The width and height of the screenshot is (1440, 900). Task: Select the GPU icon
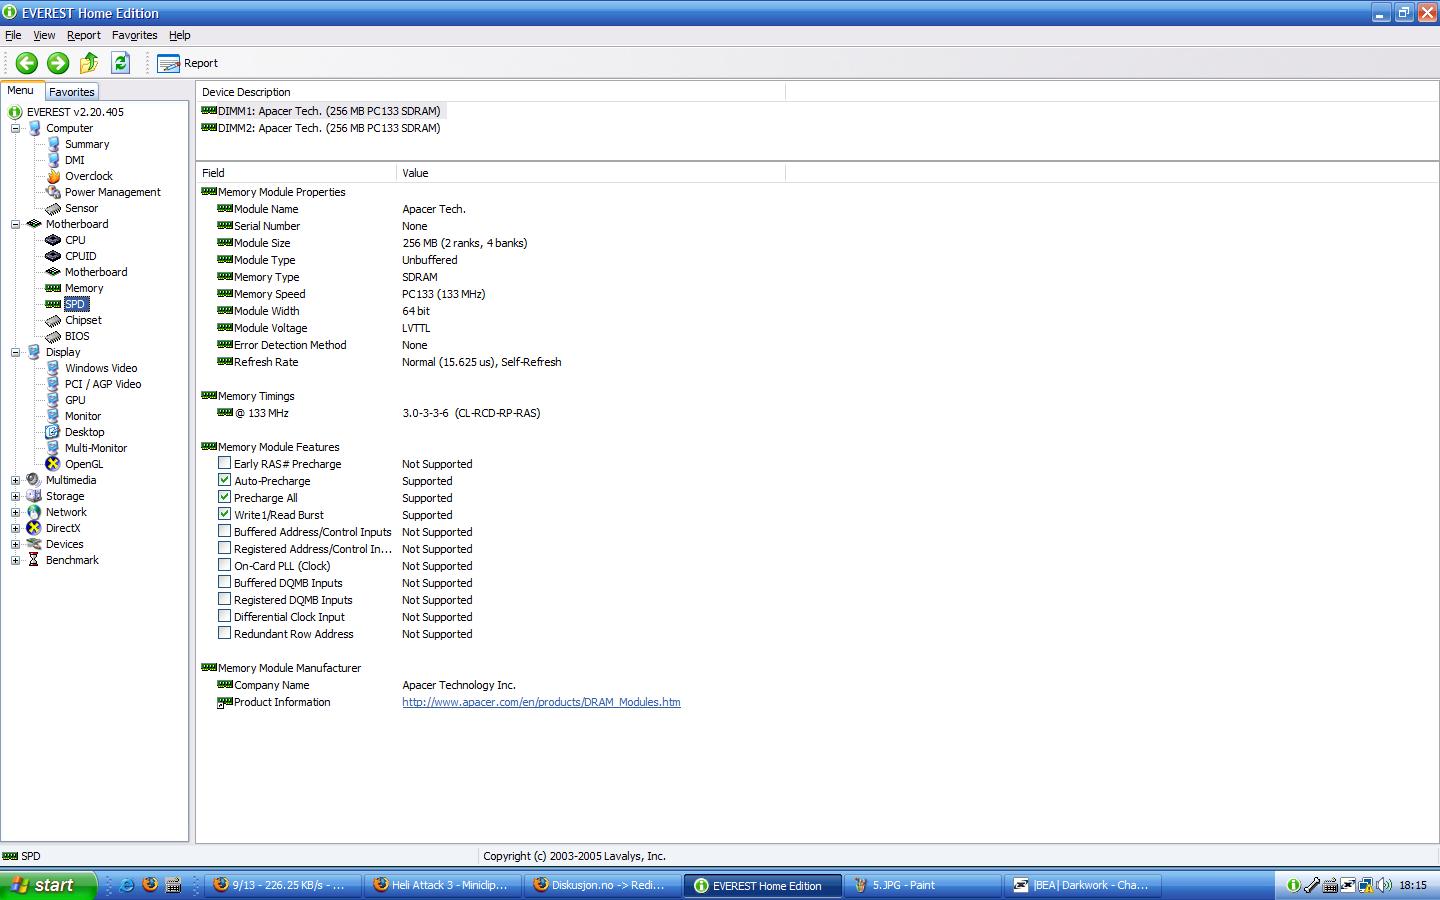click(x=53, y=400)
